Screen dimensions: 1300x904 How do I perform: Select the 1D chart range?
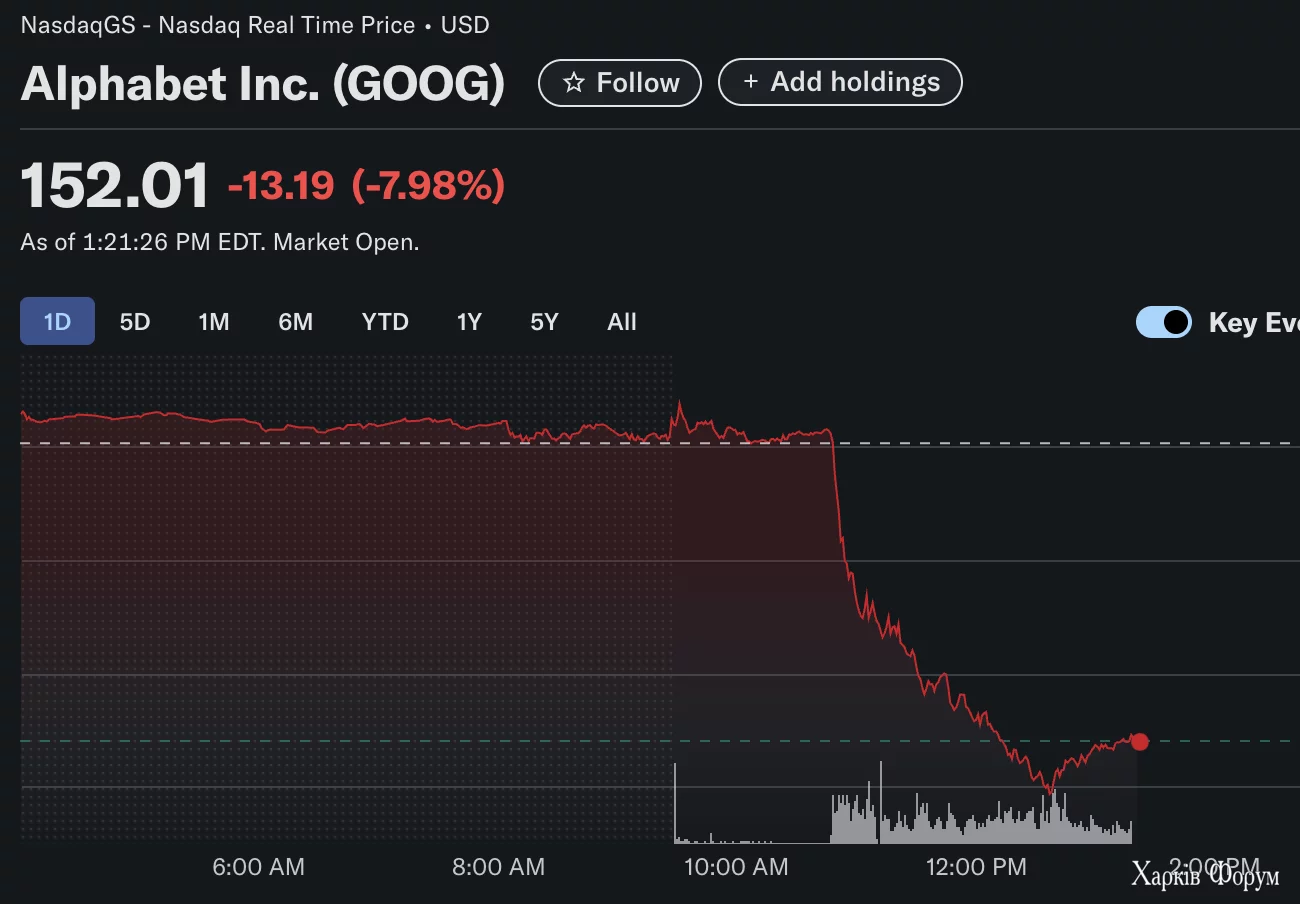tap(57, 322)
